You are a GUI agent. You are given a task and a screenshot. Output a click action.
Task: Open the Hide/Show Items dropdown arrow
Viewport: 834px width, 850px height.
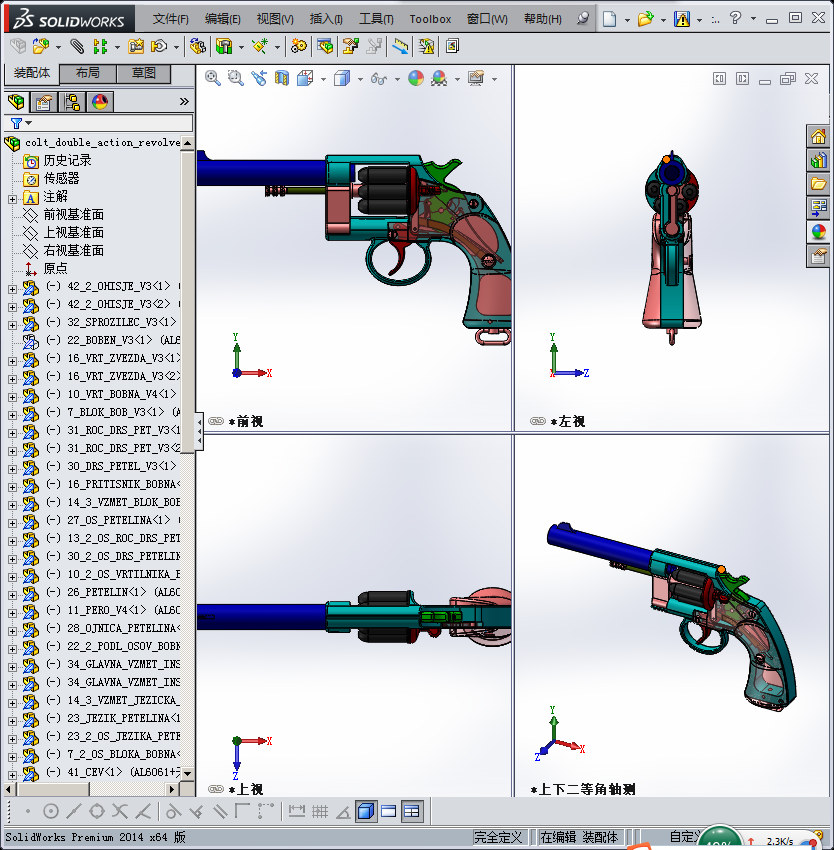click(x=397, y=79)
